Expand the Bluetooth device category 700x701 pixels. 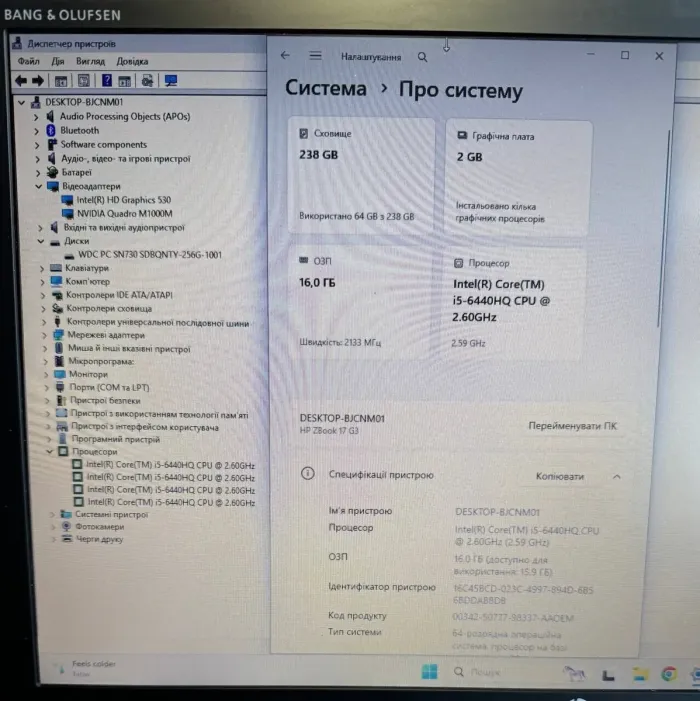(36, 130)
